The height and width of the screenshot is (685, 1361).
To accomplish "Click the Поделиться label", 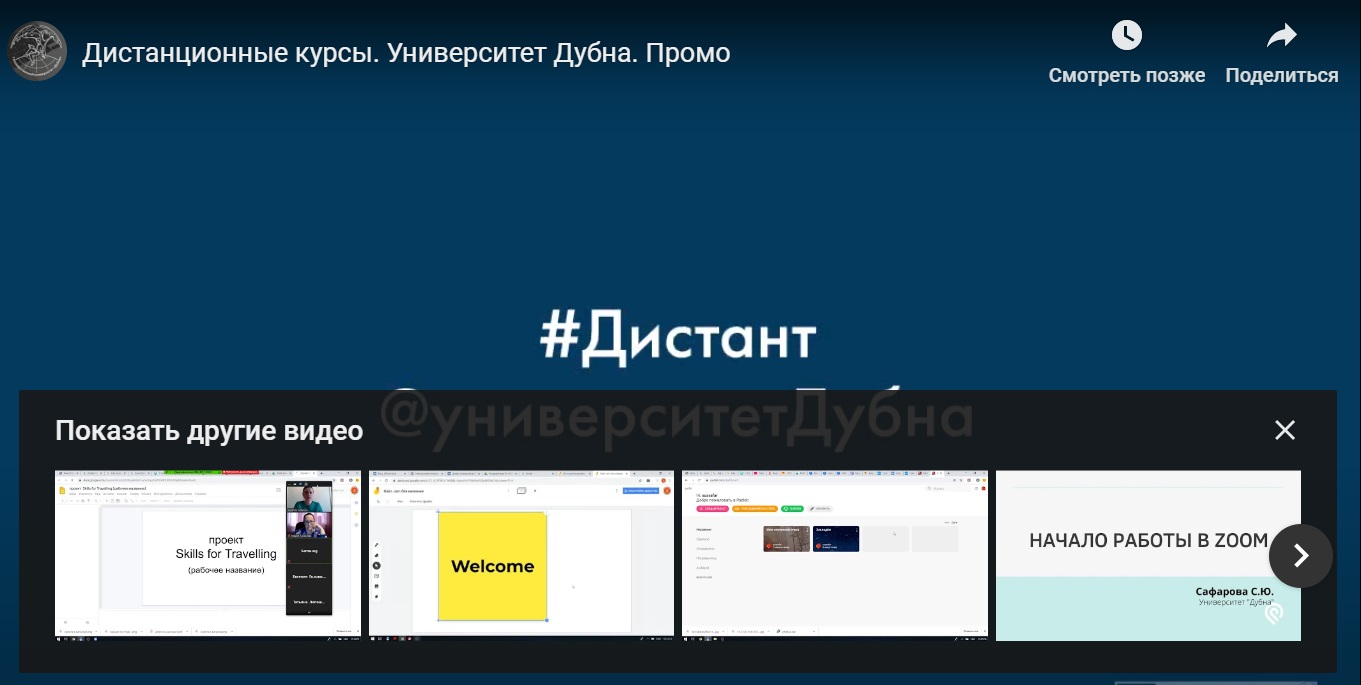I will (1282, 75).
